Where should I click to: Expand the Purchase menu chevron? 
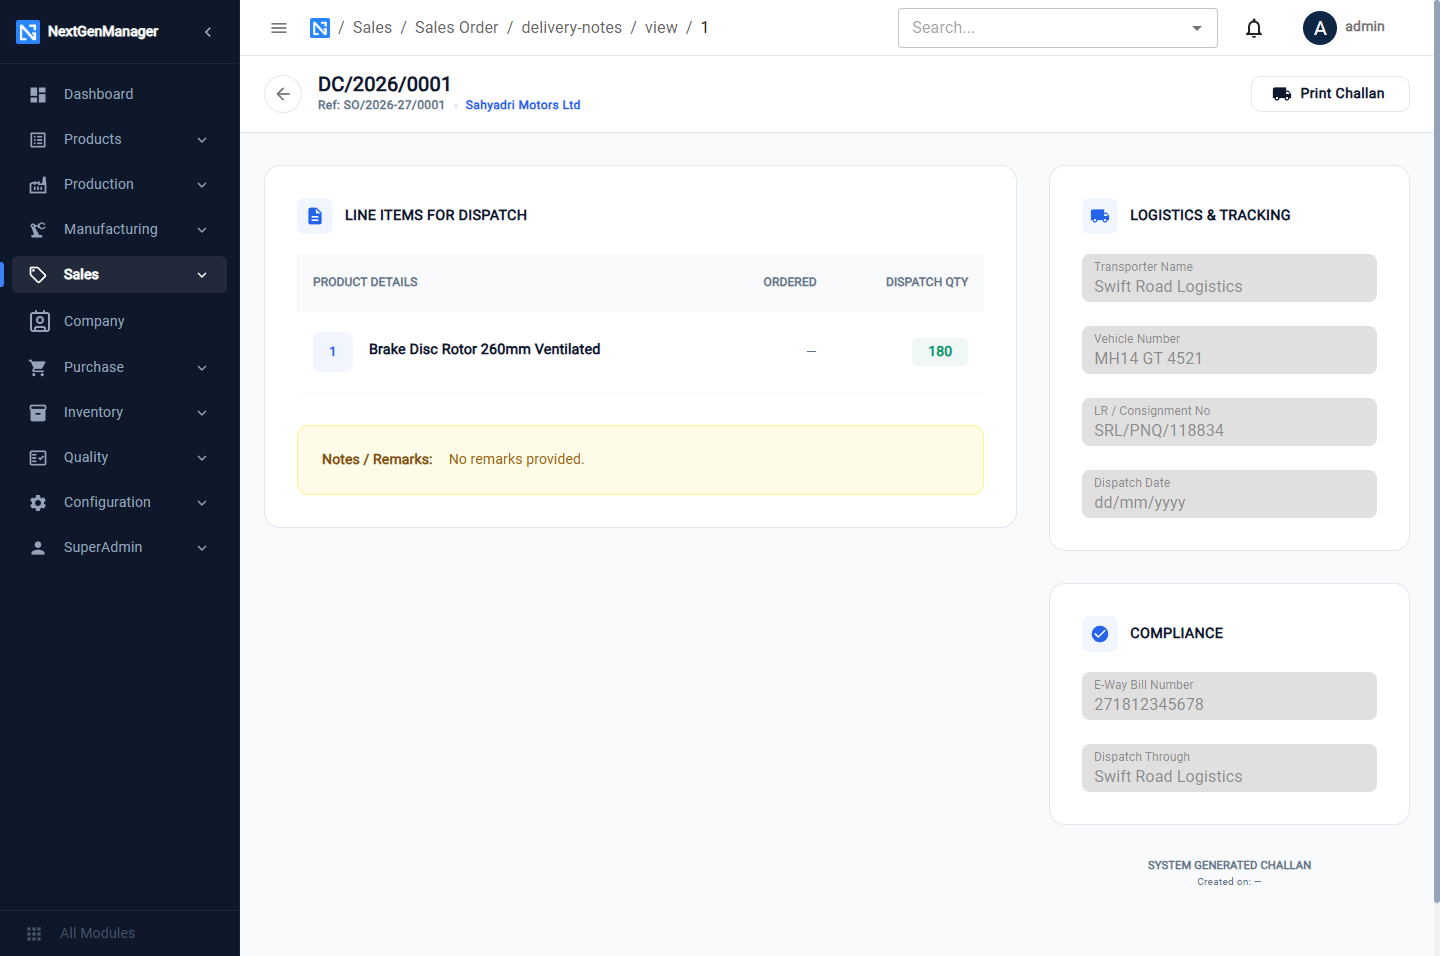pyautogui.click(x=202, y=367)
